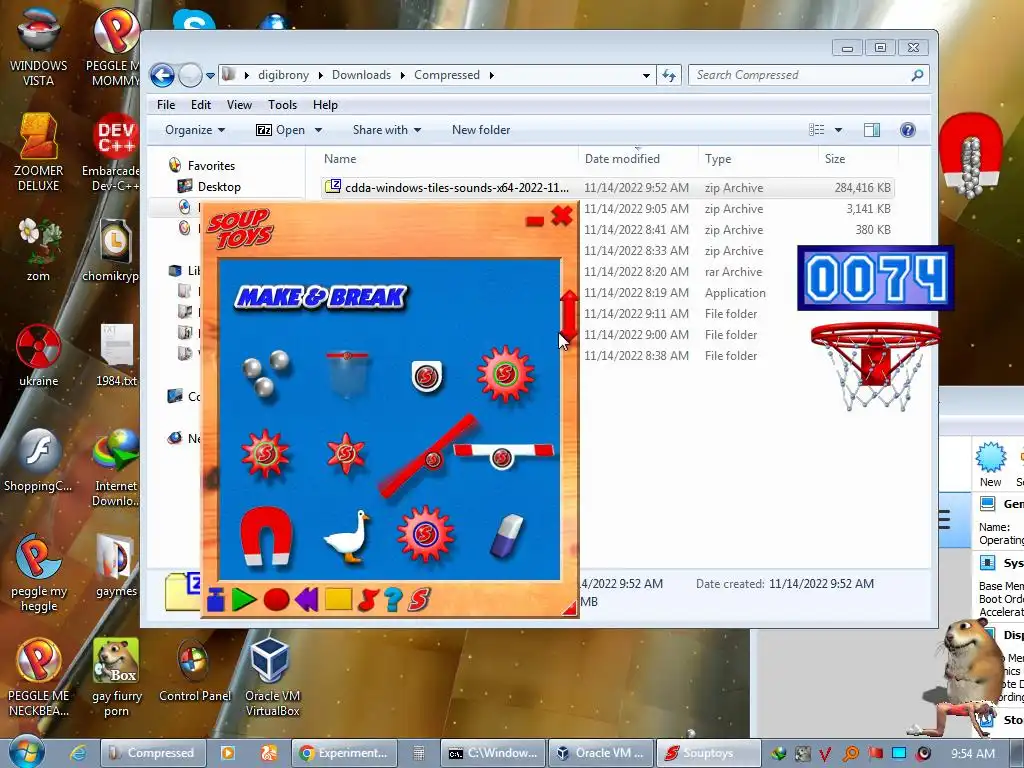1024x768 pixels.
Task: Open Soup Toys help with blue question mark
Action: (393, 599)
